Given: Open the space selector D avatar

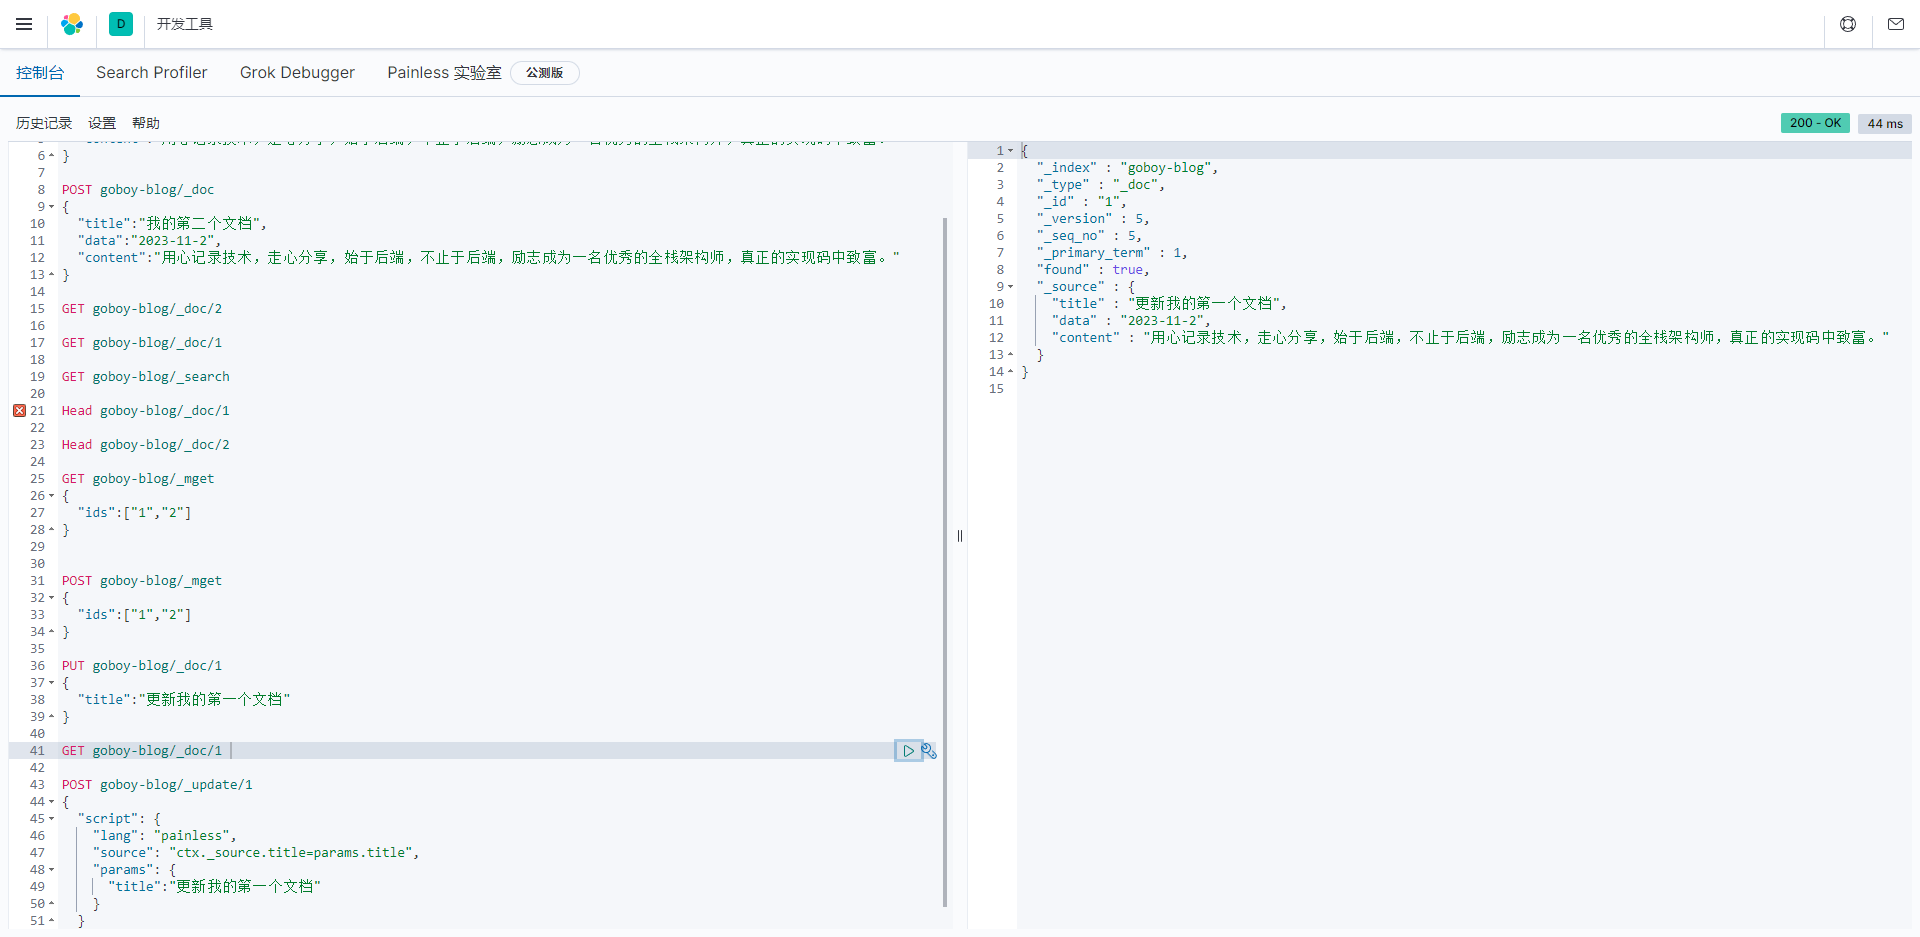Looking at the screenshot, I should [121, 24].
